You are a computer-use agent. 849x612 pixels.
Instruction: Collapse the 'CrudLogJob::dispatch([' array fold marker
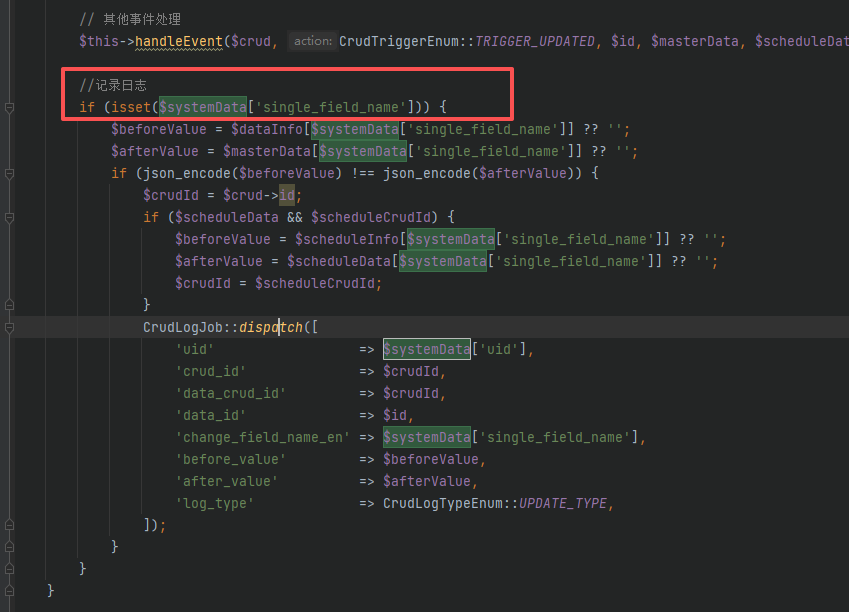pos(9,328)
